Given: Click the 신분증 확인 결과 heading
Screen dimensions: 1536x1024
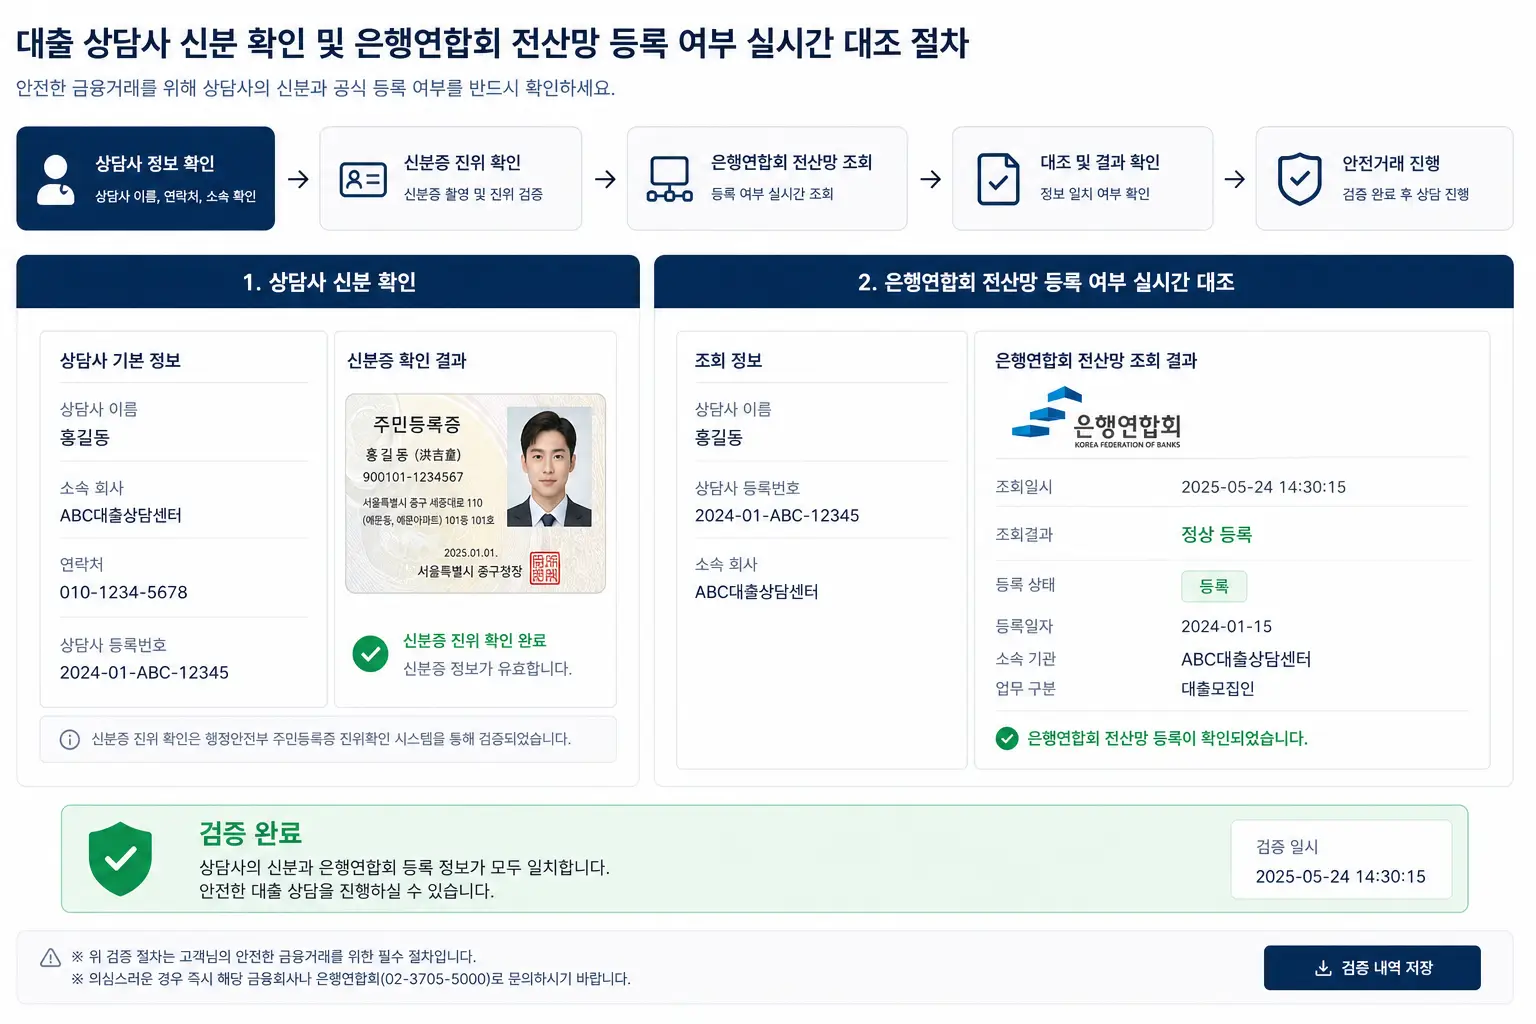Looking at the screenshot, I should coord(406,360).
